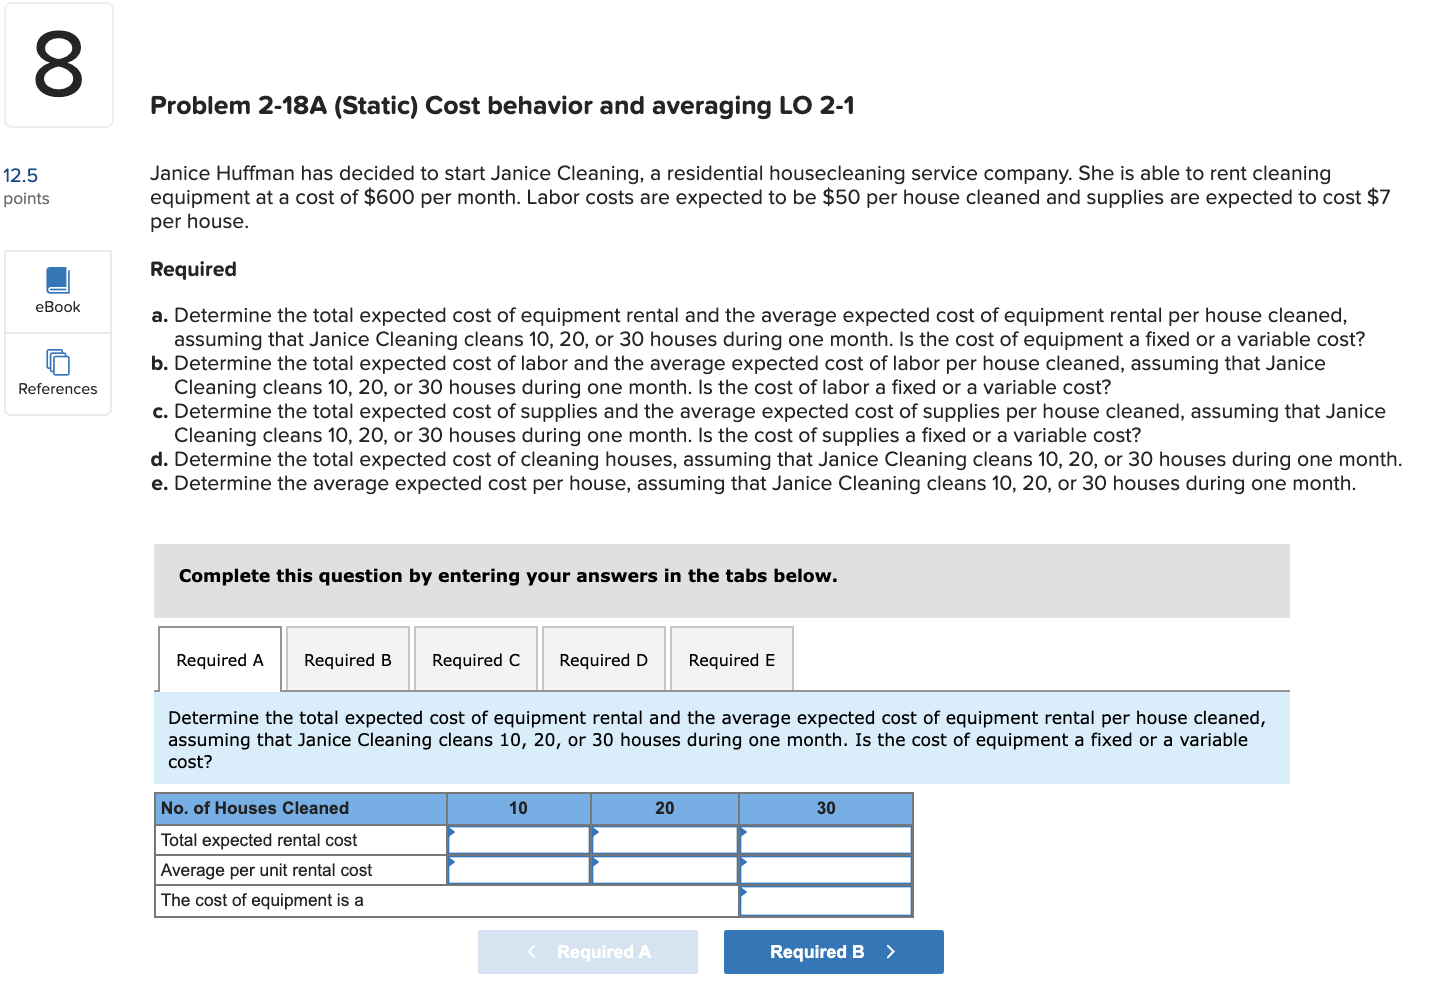The image size is (1434, 1006).
Task: Switch to the Required C tab
Action: coord(475,659)
